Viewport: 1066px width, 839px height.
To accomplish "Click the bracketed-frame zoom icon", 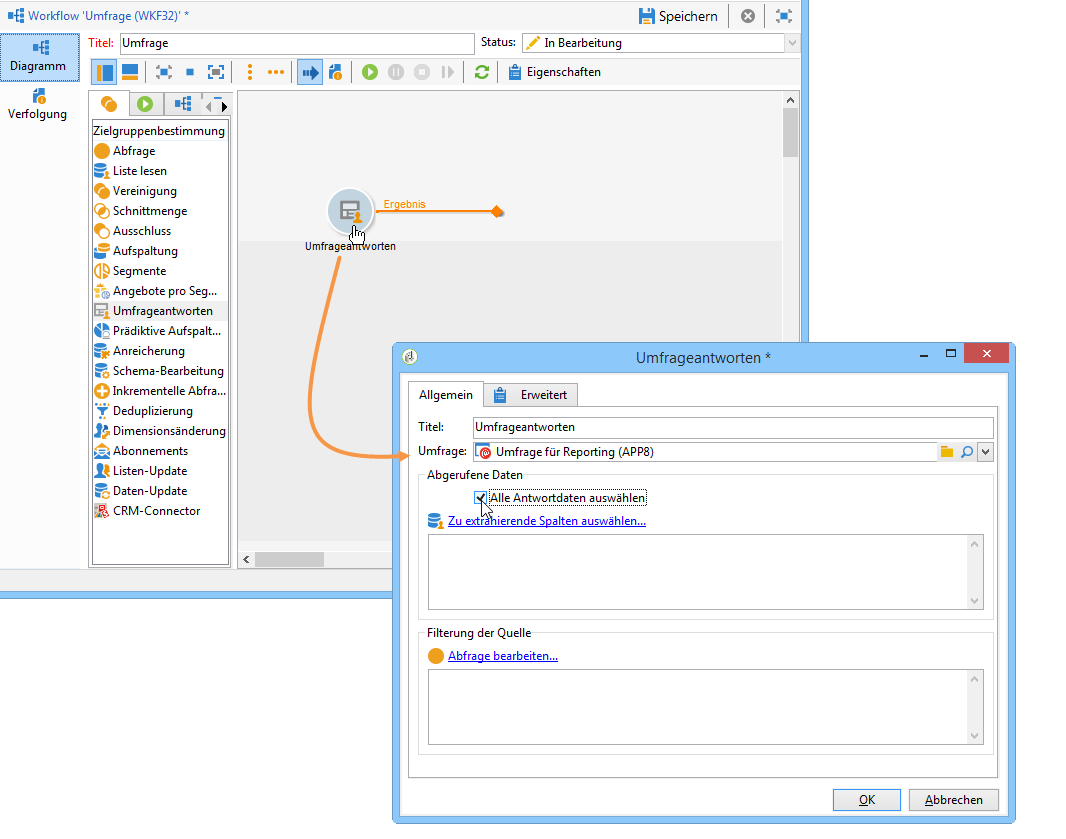I will click(216, 72).
